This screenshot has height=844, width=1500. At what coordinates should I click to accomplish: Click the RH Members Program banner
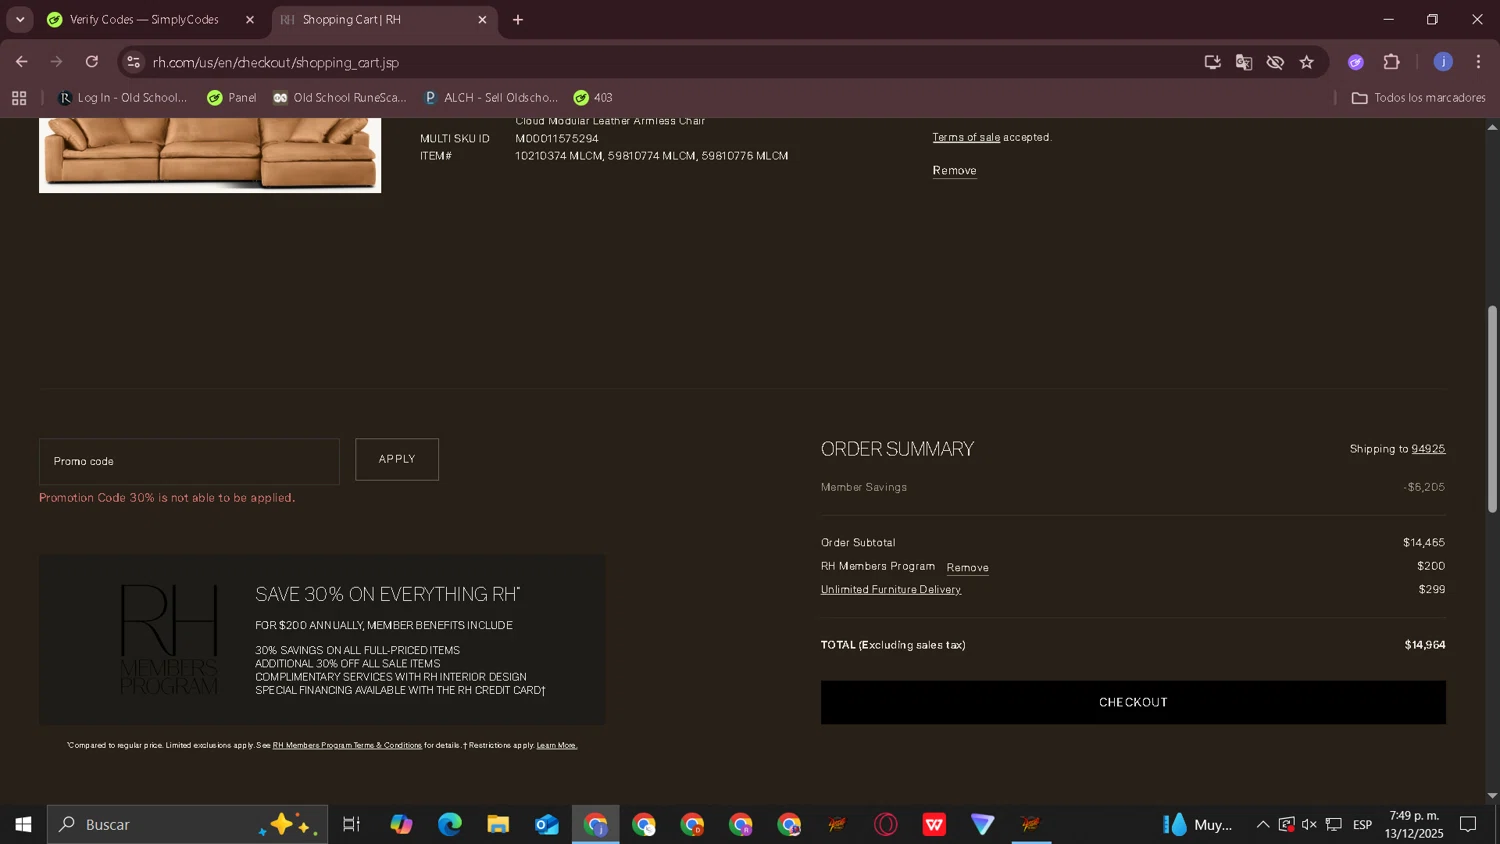click(322, 640)
